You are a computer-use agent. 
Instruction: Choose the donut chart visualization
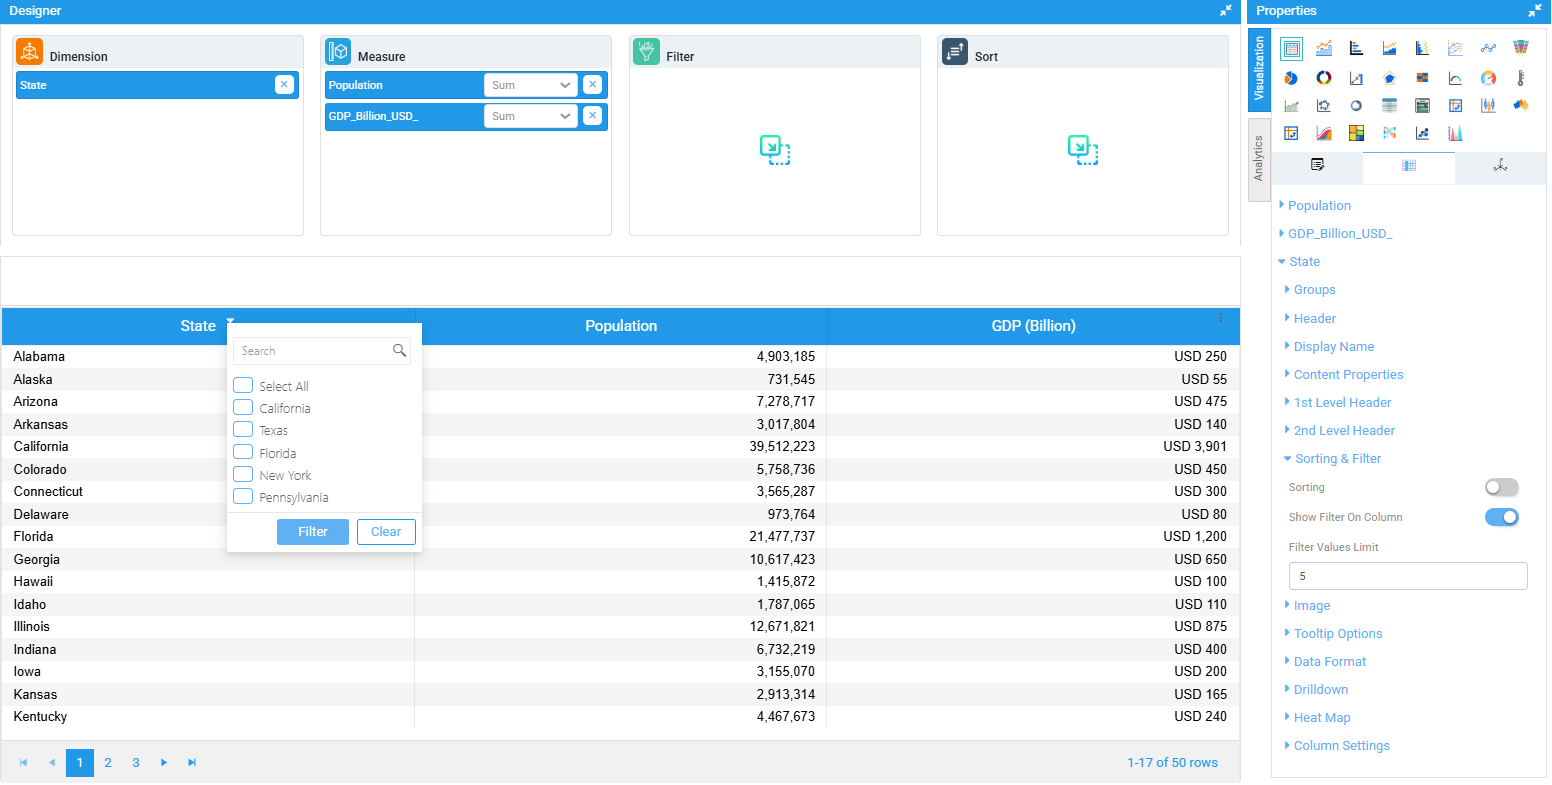[1324, 78]
